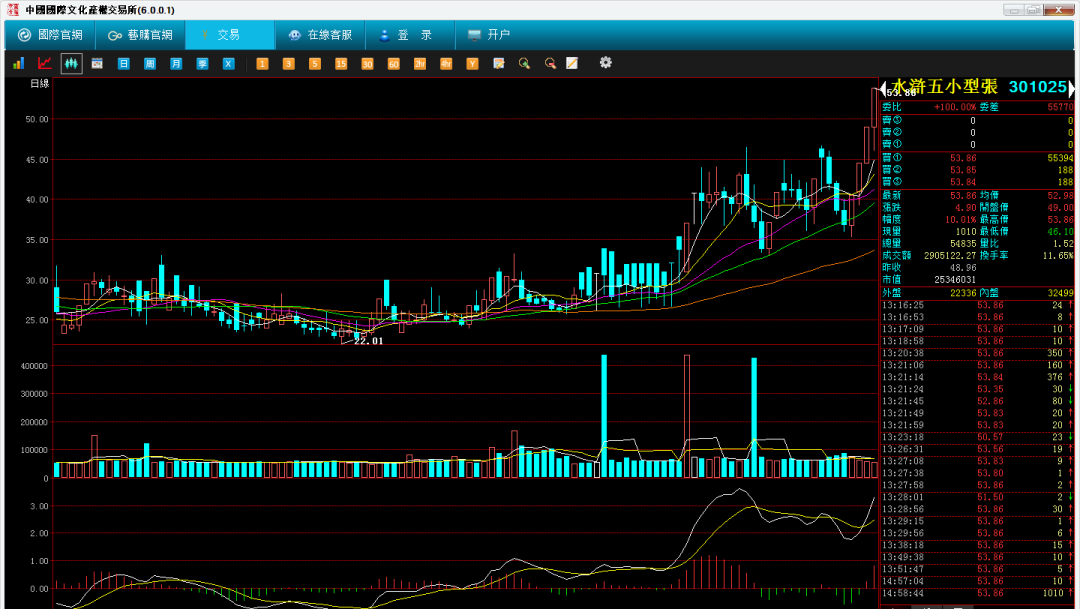Select the 2hr interval button
This screenshot has height=609, width=1080.
419,63
